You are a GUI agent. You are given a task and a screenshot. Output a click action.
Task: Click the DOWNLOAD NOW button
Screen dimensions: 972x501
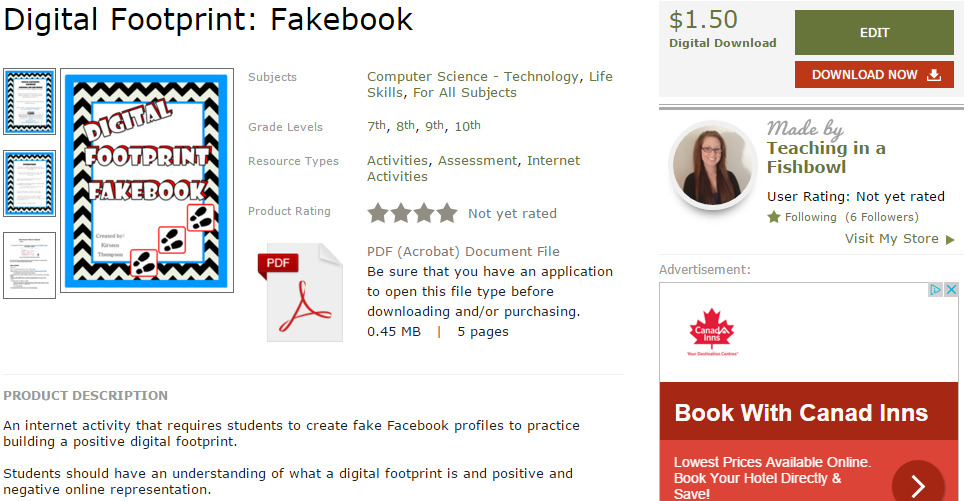click(874, 75)
